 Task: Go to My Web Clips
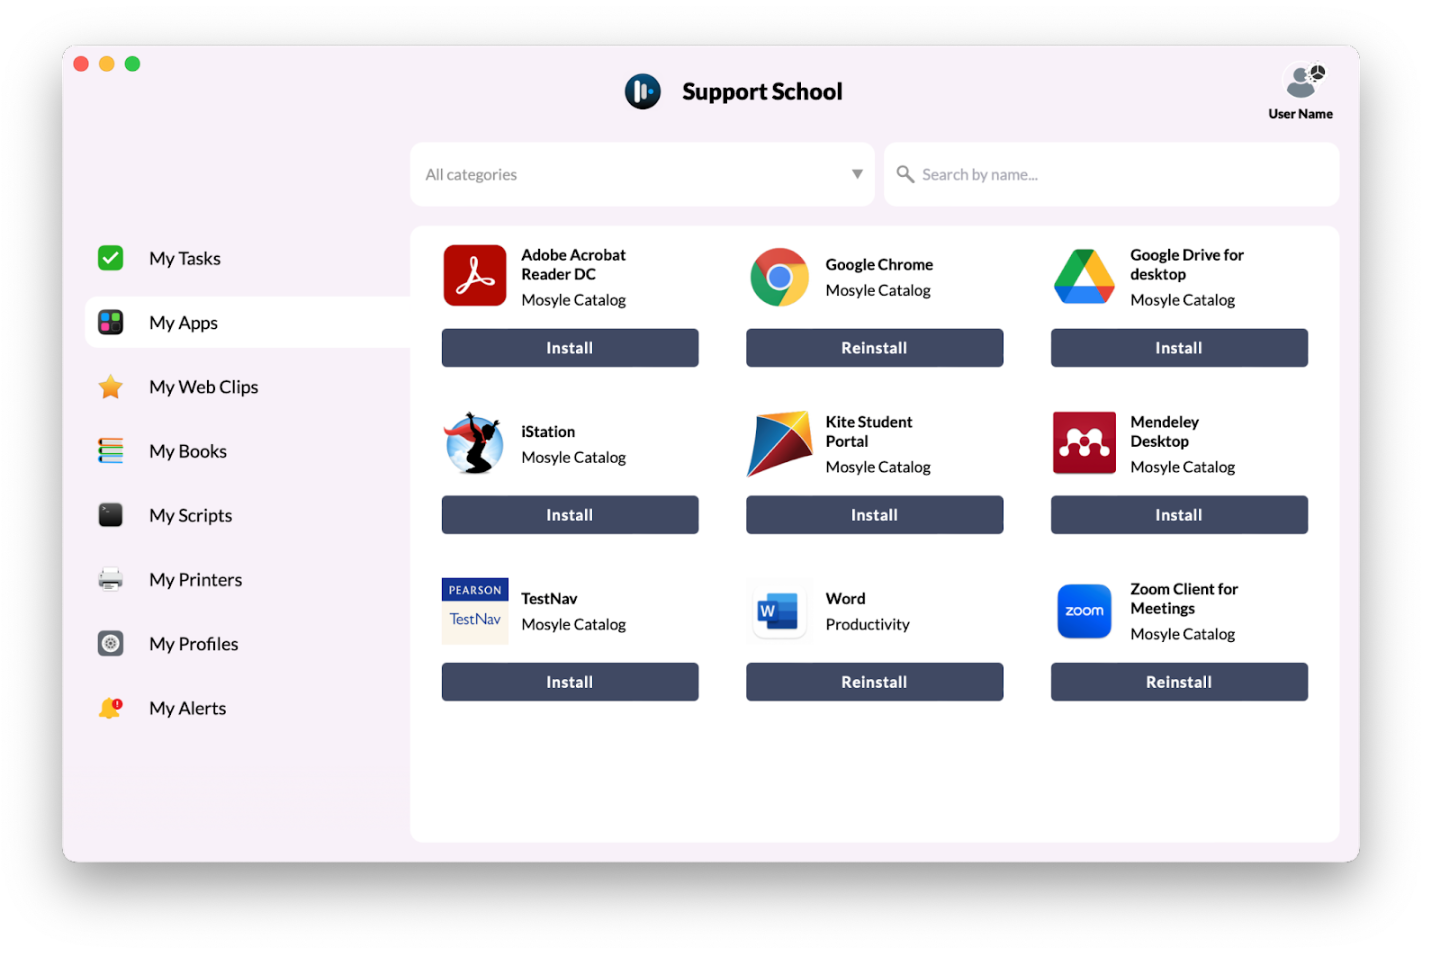pos(203,387)
